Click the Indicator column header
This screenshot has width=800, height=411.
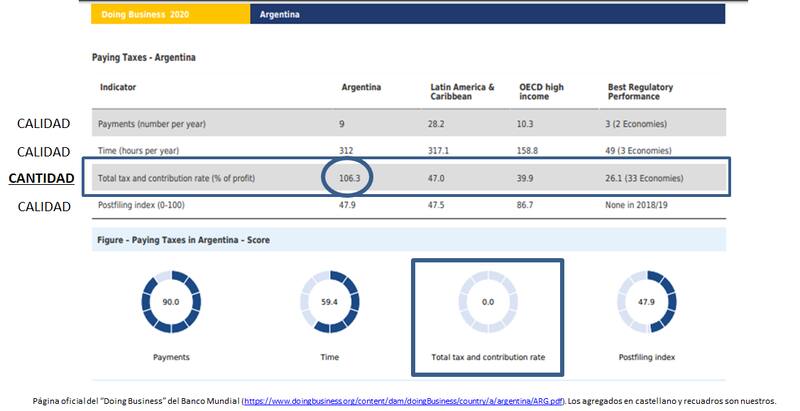118,88
